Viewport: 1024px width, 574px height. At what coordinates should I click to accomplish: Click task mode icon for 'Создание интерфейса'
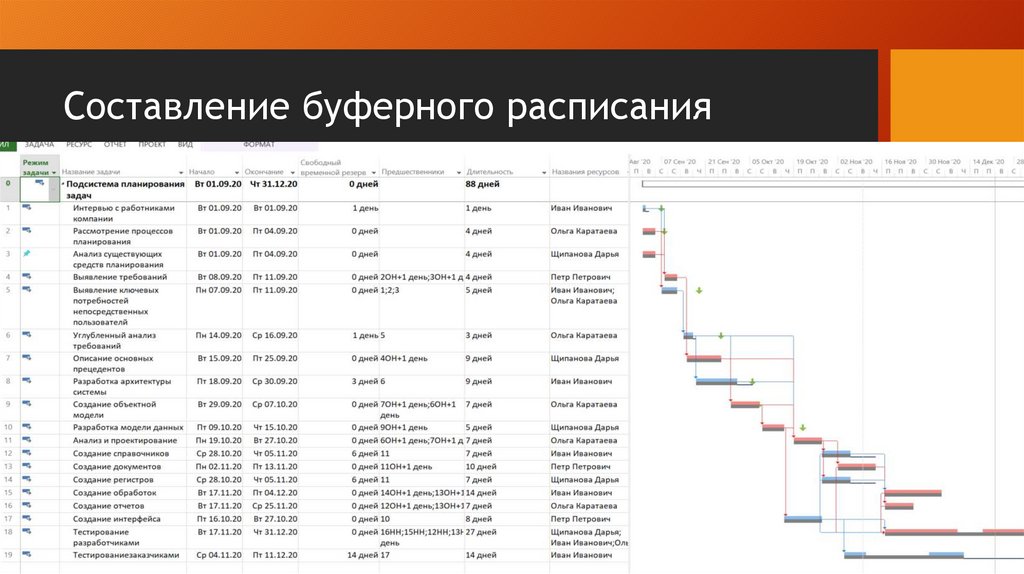27,518
